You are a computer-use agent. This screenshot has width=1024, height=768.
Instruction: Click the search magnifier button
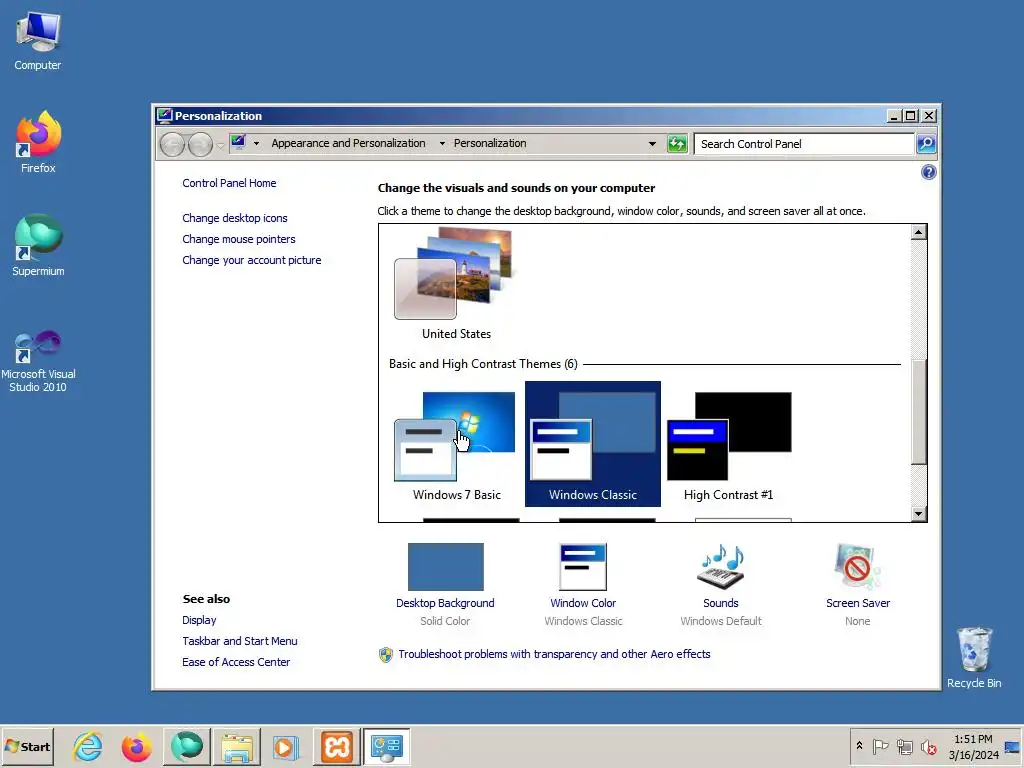[x=926, y=144]
